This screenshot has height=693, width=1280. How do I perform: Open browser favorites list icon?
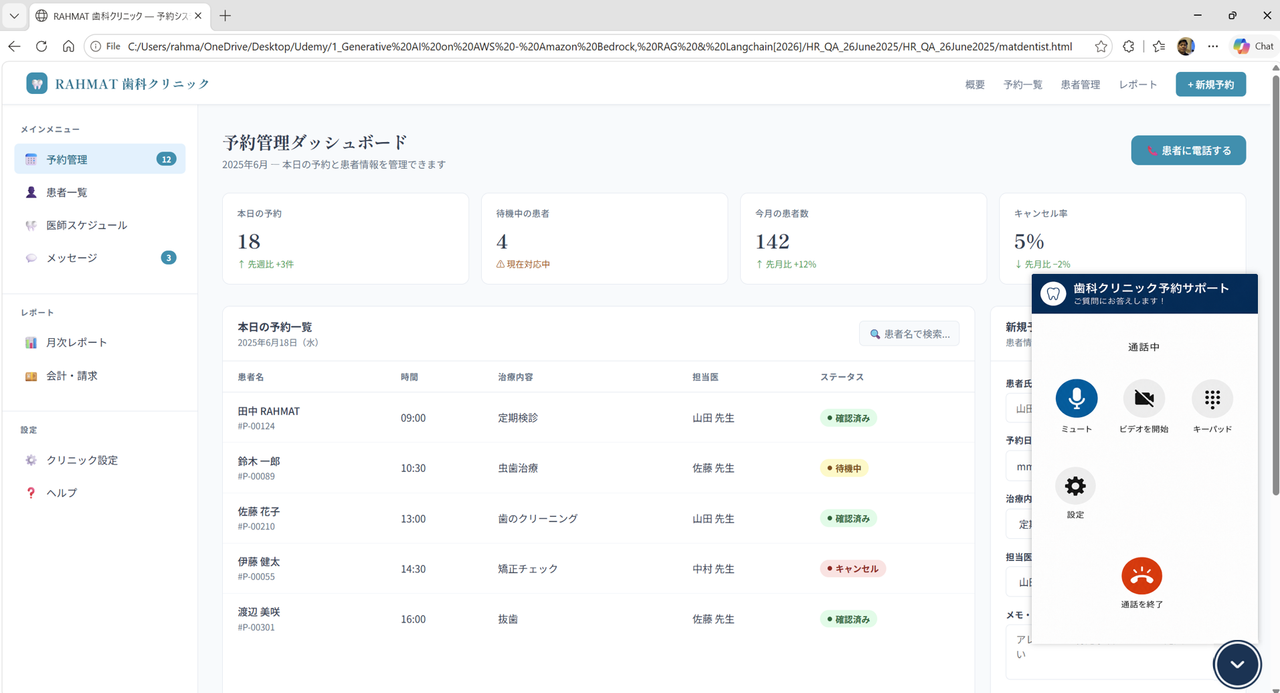(1158, 46)
